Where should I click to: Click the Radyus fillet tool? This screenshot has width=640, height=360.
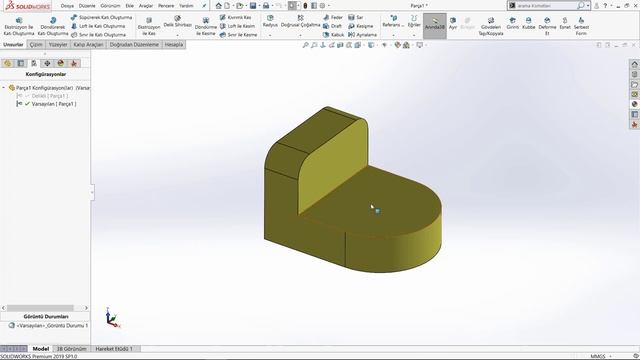coord(270,22)
